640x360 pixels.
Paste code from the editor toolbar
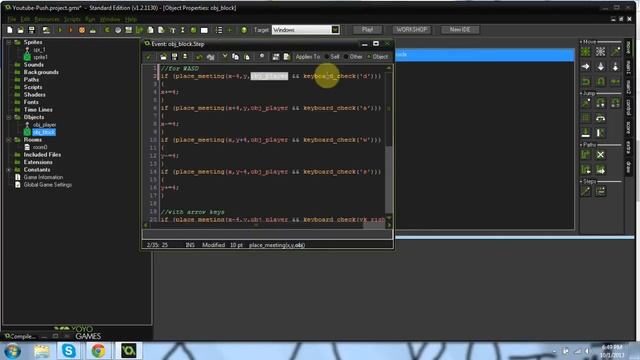pyautogui.click(x=247, y=57)
